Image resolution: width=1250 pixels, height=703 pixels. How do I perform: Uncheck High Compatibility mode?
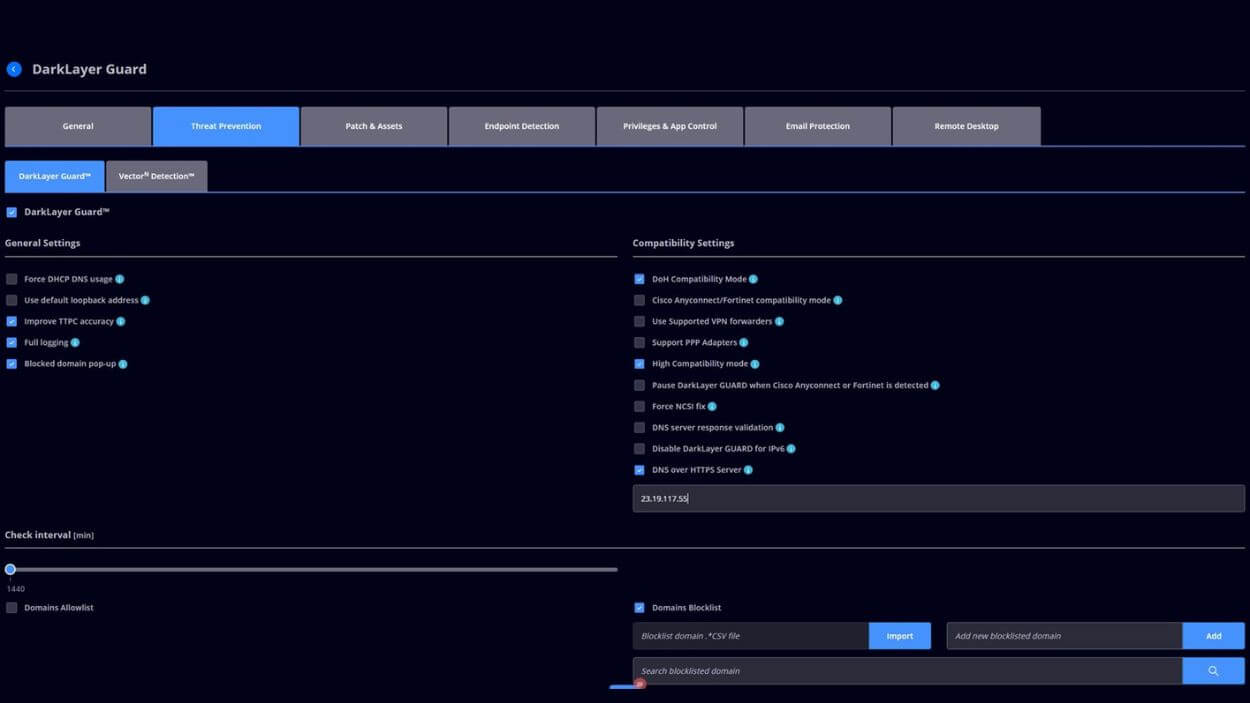click(x=640, y=364)
